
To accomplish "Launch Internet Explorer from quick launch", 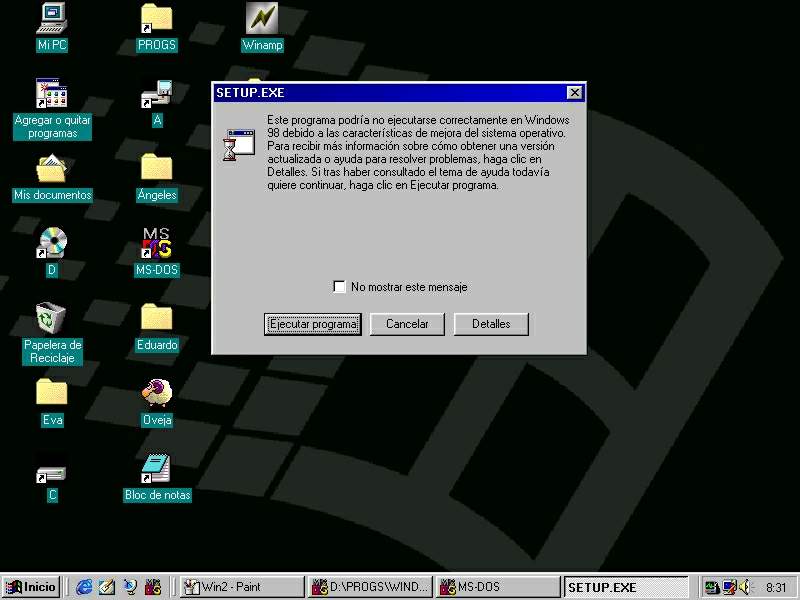I will 84,587.
